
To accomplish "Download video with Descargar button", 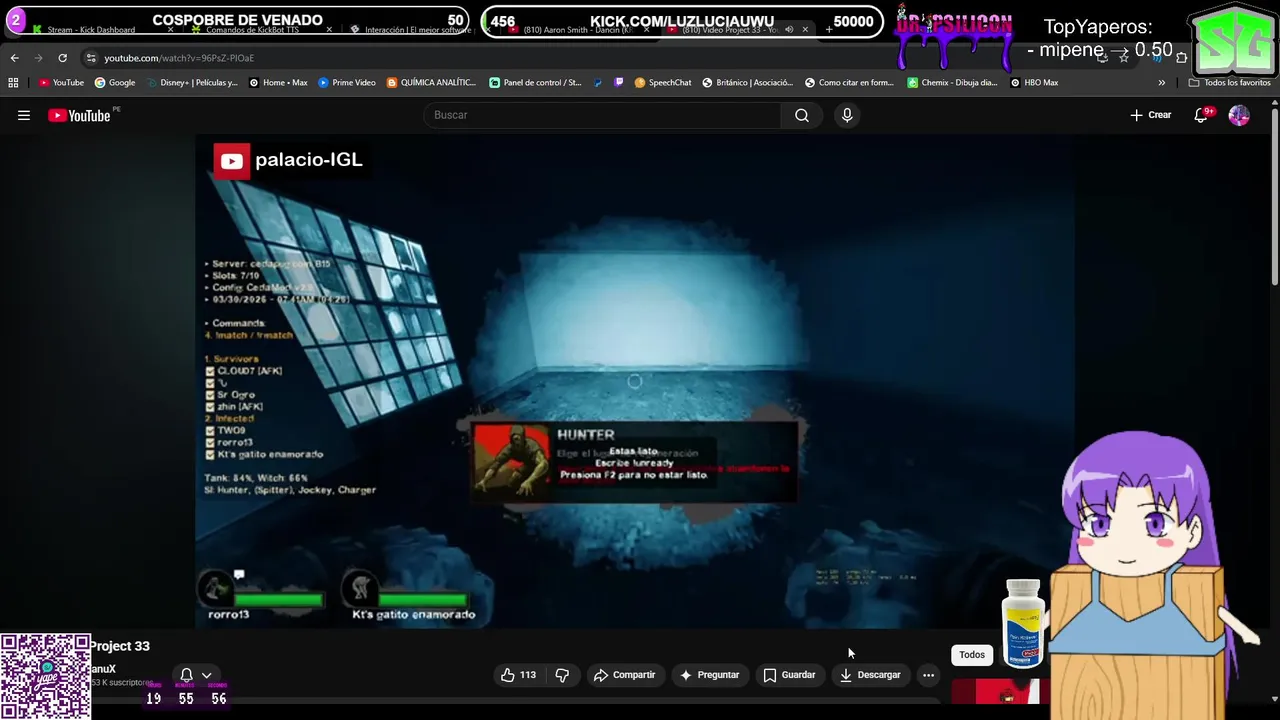I will click(x=870, y=675).
